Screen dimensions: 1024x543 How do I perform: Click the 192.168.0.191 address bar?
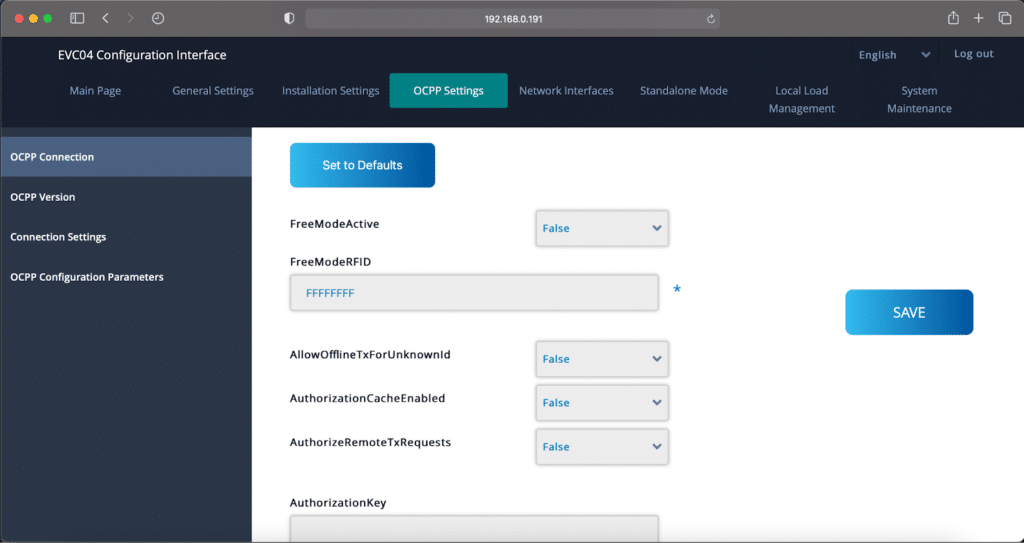(513, 18)
